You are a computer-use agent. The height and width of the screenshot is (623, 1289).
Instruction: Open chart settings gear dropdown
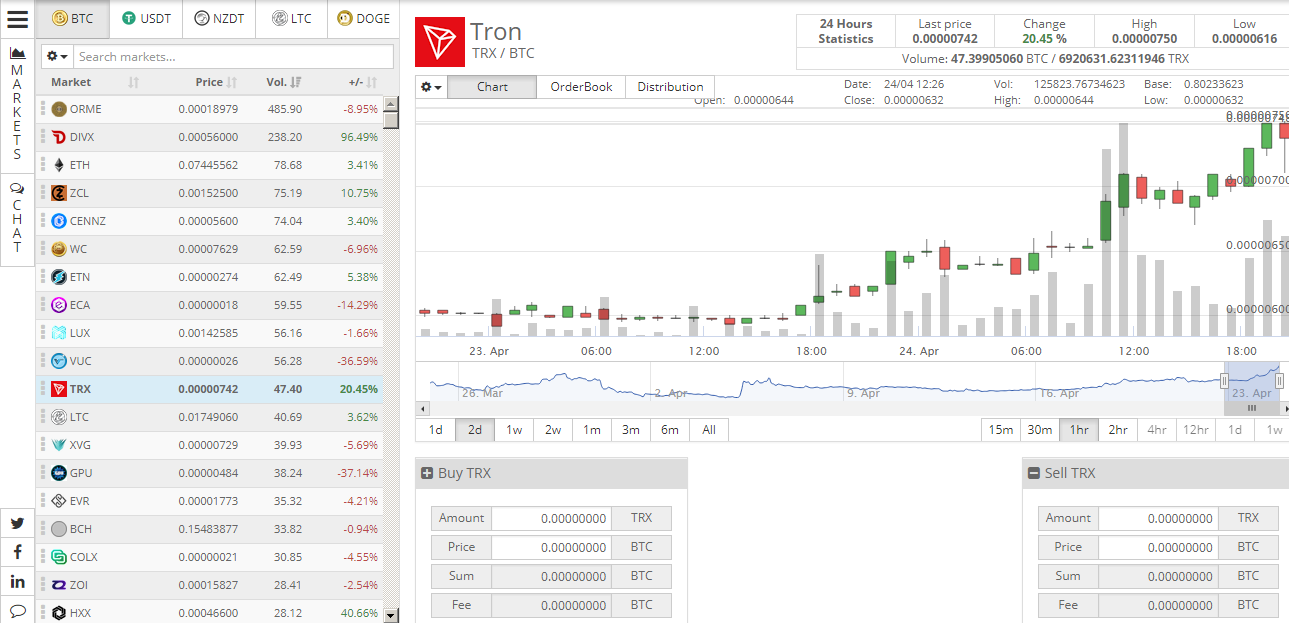[431, 87]
